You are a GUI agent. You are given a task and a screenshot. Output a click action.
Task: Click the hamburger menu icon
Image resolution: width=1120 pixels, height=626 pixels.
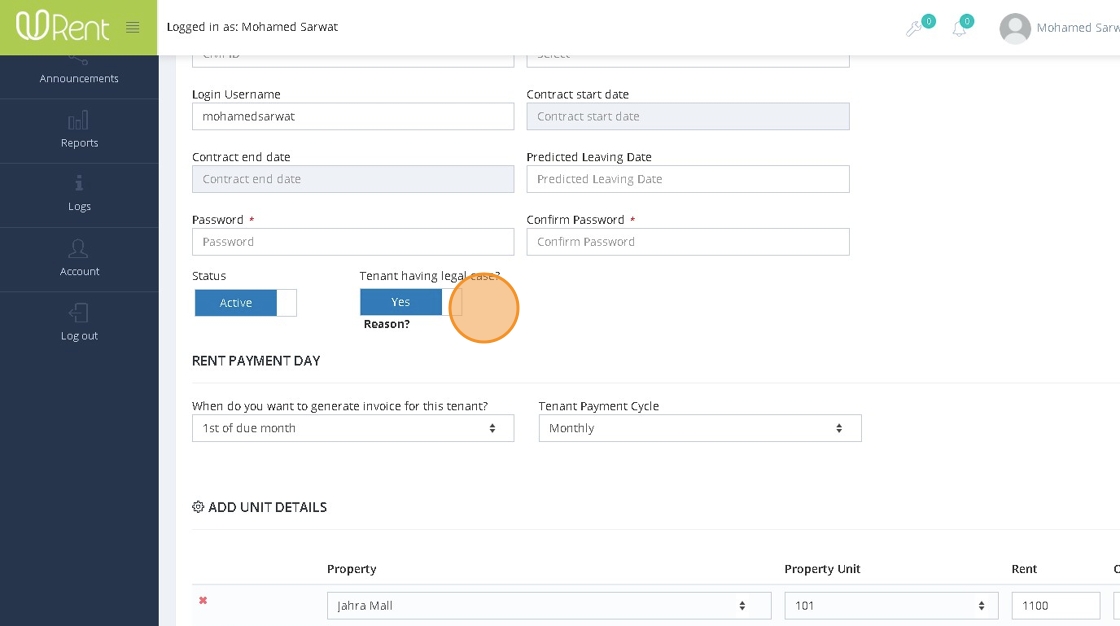pos(132,27)
